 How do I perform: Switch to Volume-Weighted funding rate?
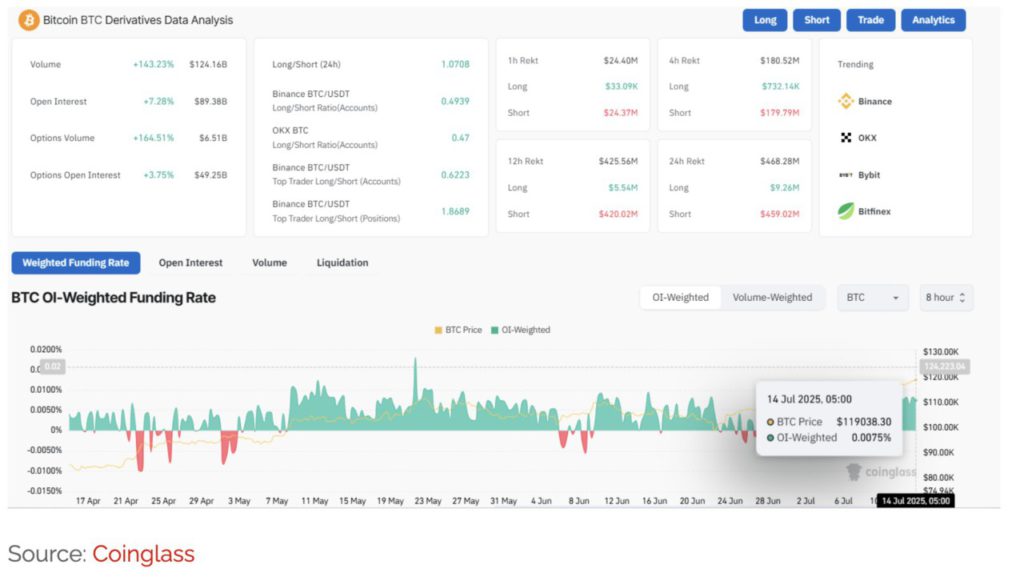773,297
